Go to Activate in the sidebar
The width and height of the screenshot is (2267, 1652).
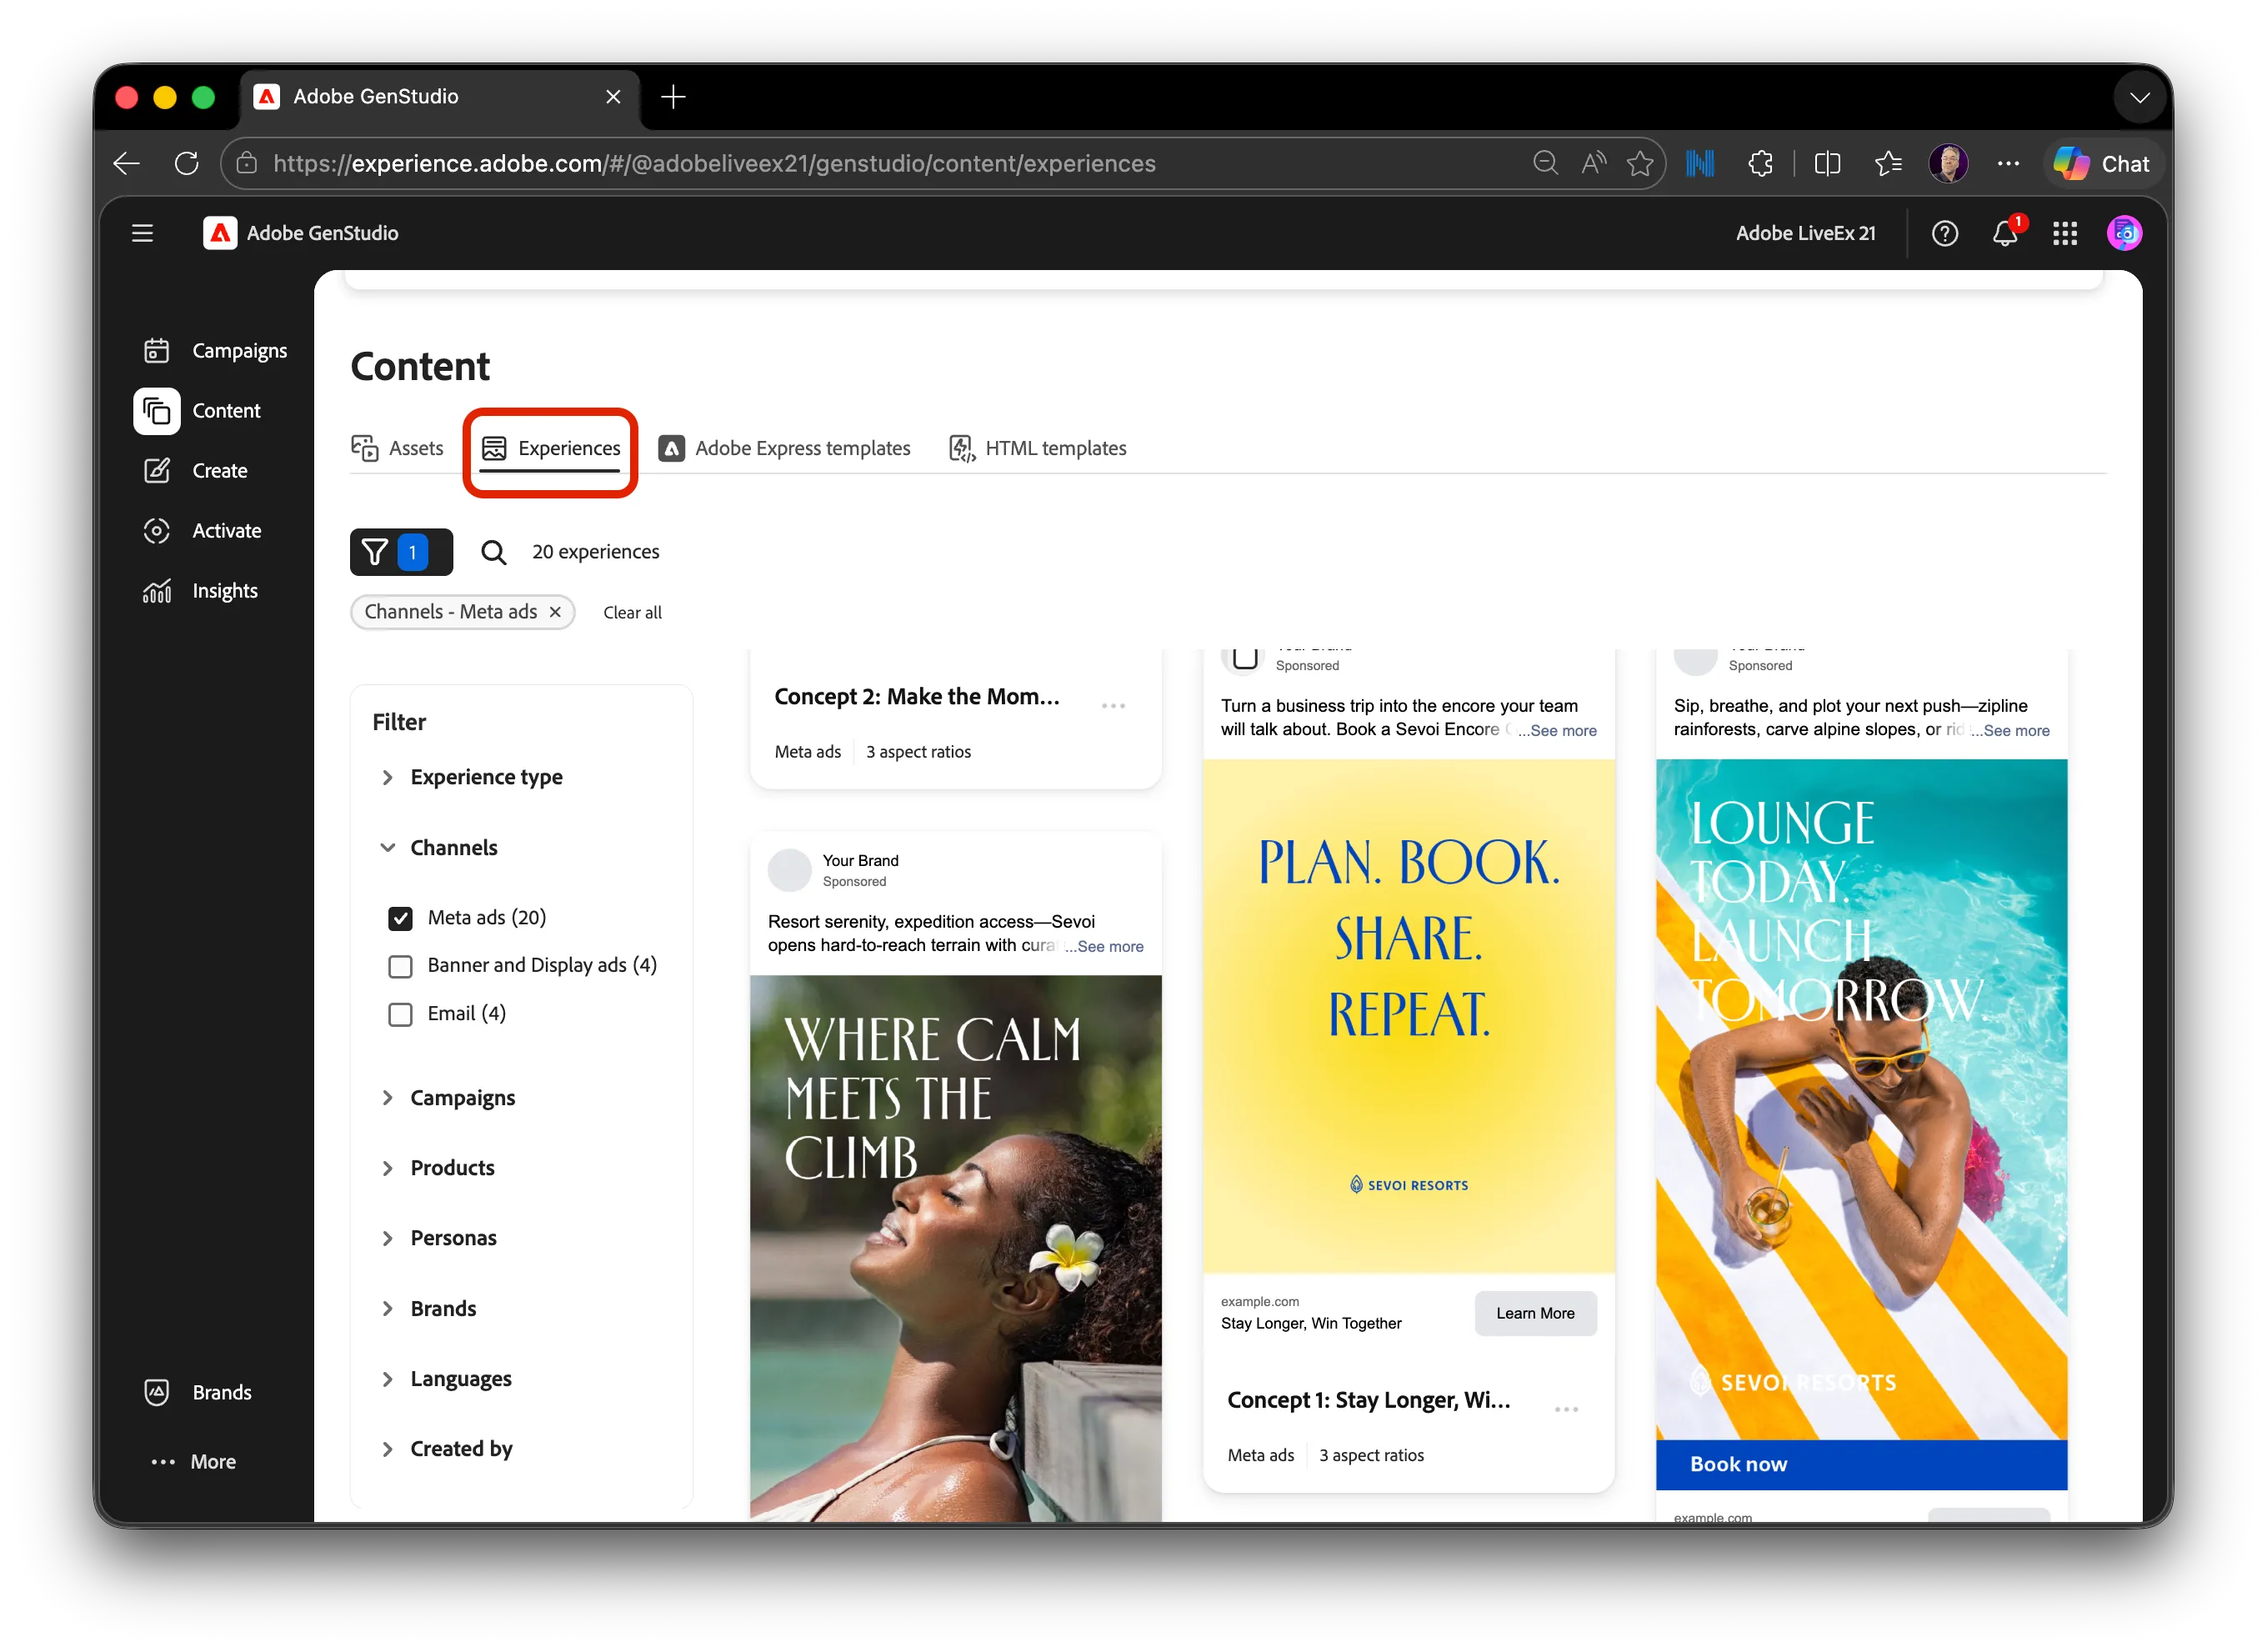(202, 531)
